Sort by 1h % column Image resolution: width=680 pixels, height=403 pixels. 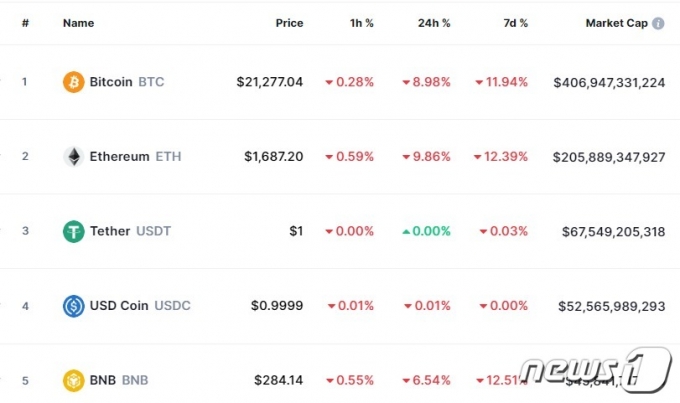(362, 23)
